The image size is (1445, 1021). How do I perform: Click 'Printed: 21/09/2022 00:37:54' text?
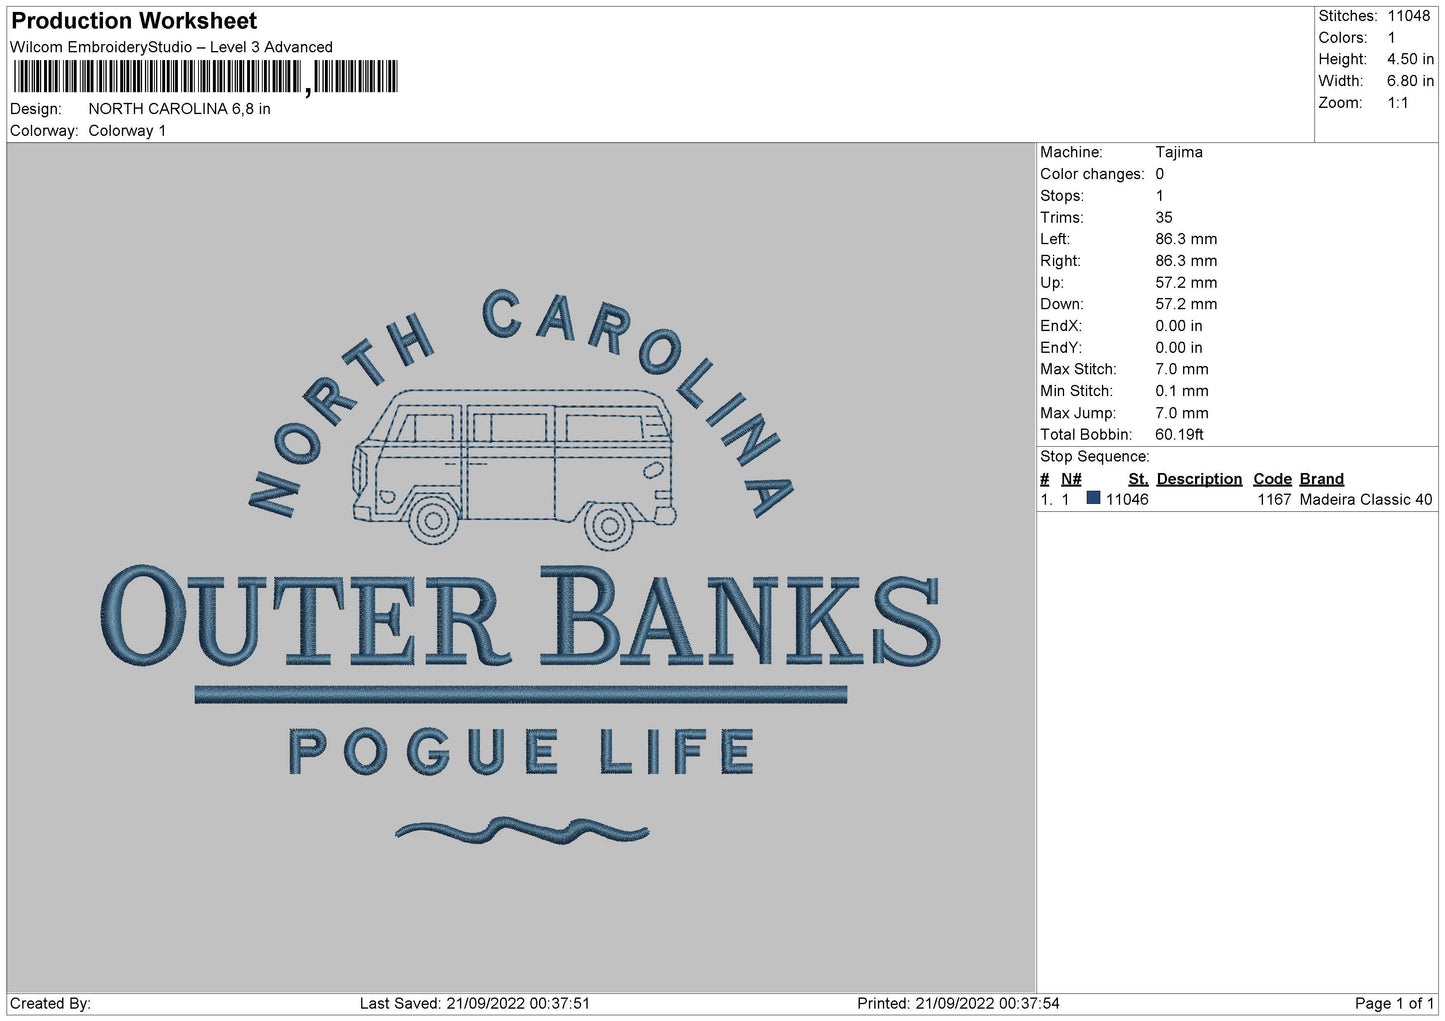(x=958, y=1003)
